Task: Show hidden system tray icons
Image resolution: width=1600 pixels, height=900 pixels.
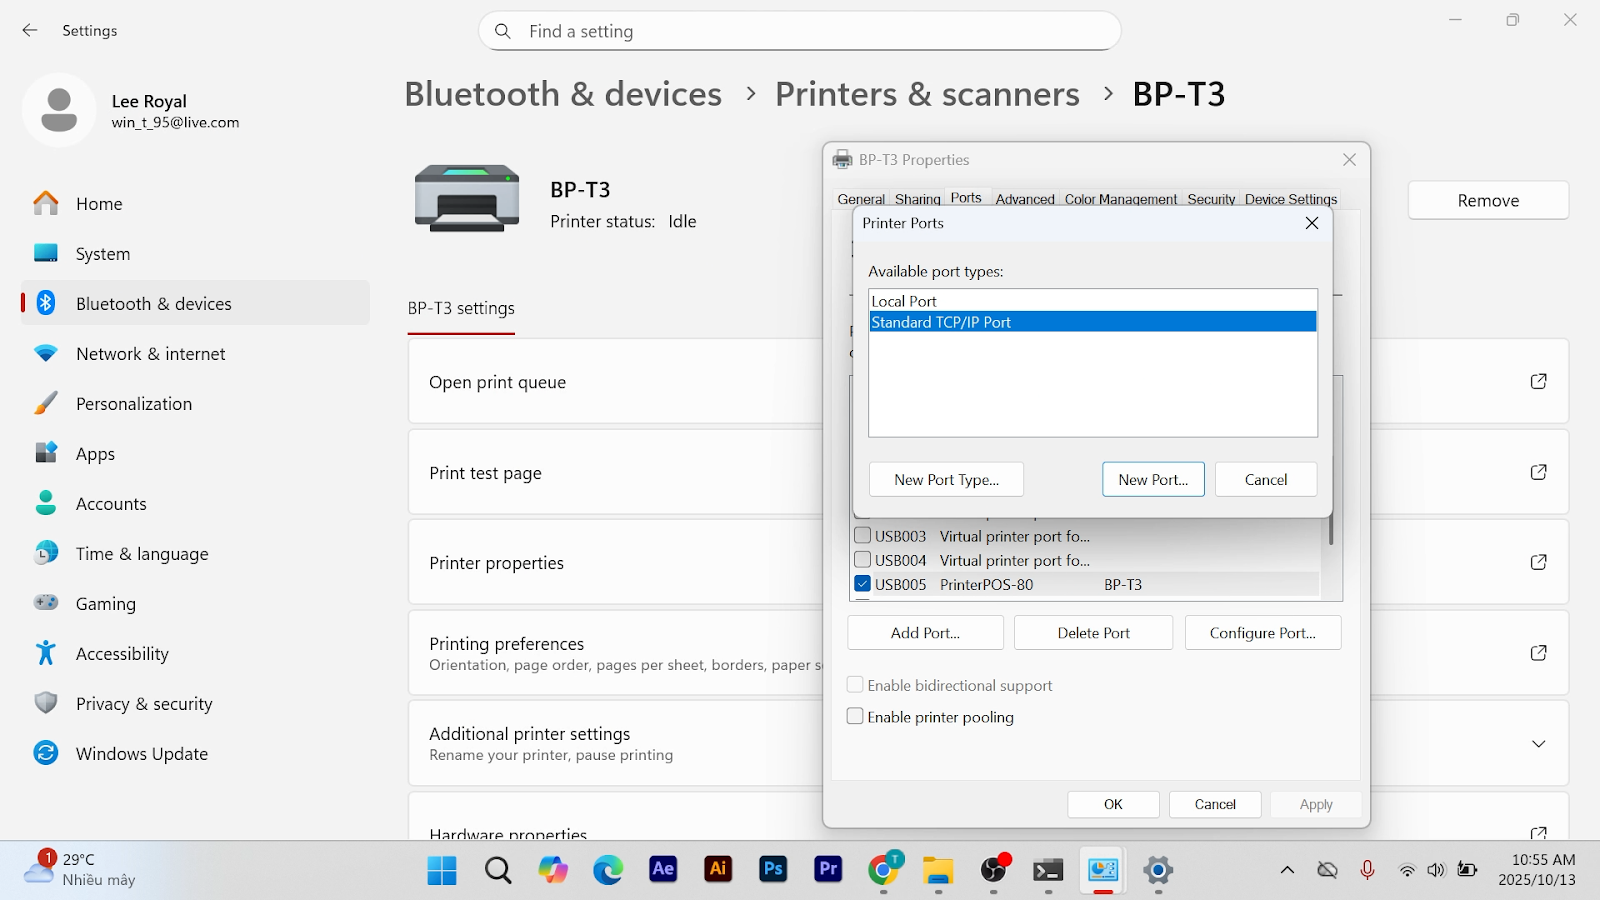Action: pyautogui.click(x=1287, y=870)
